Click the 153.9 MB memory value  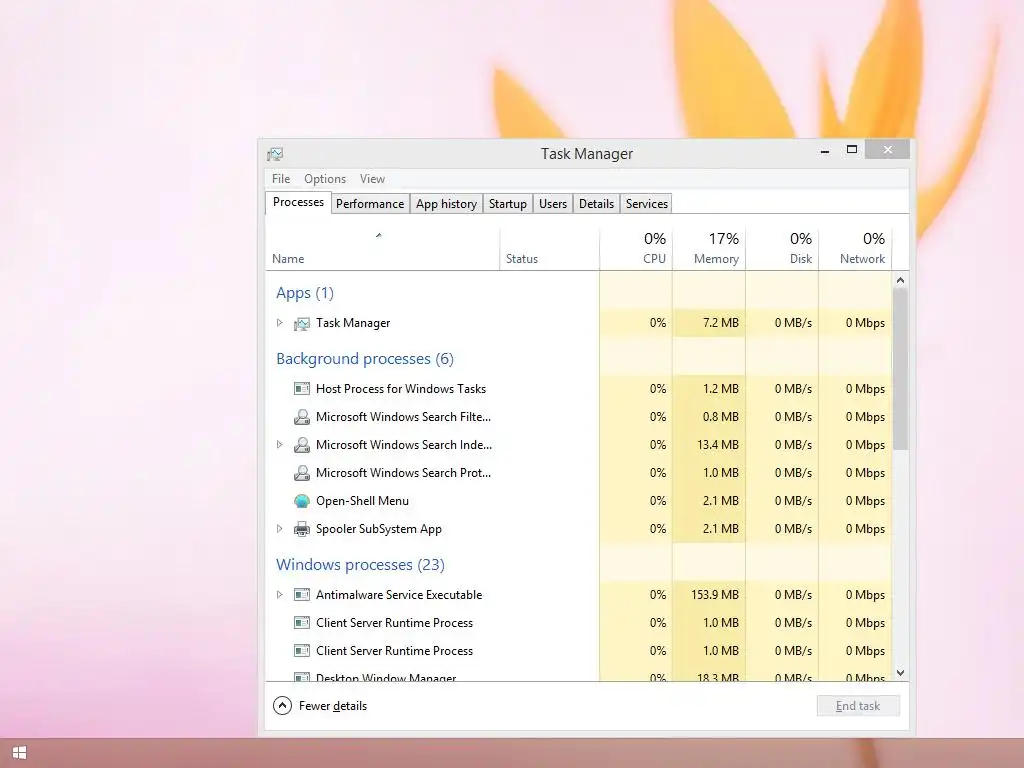[715, 595]
